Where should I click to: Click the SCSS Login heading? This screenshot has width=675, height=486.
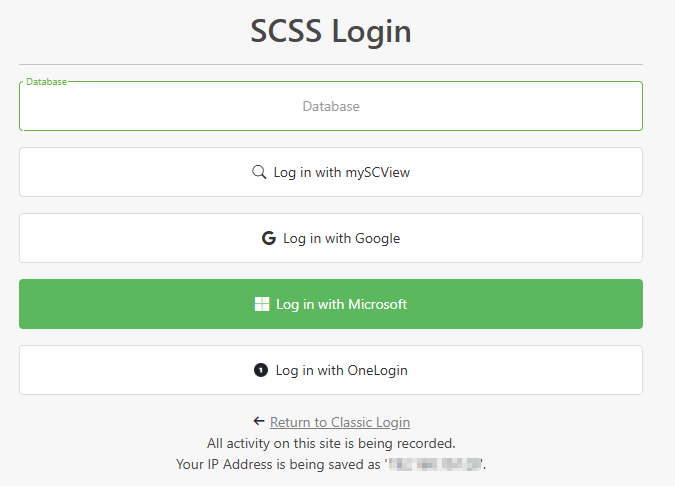point(331,31)
